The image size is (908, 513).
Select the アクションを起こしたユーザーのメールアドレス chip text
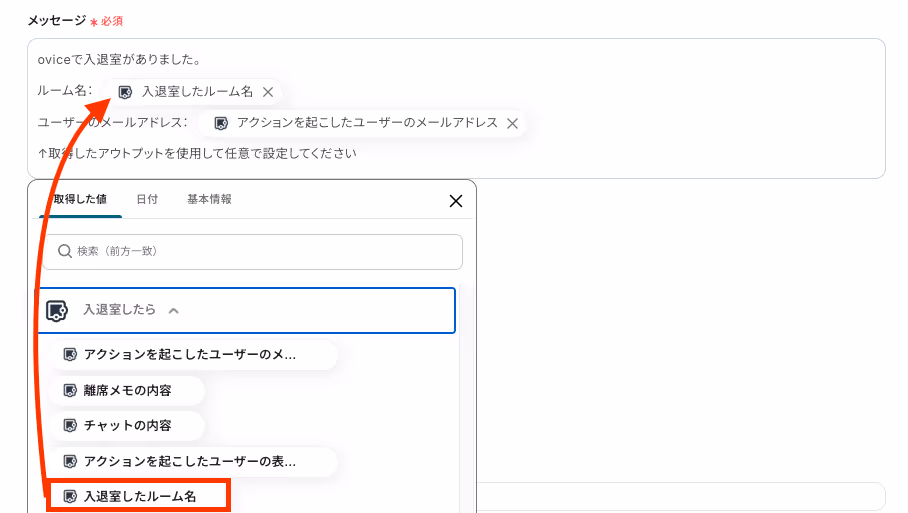pyautogui.click(x=367, y=123)
